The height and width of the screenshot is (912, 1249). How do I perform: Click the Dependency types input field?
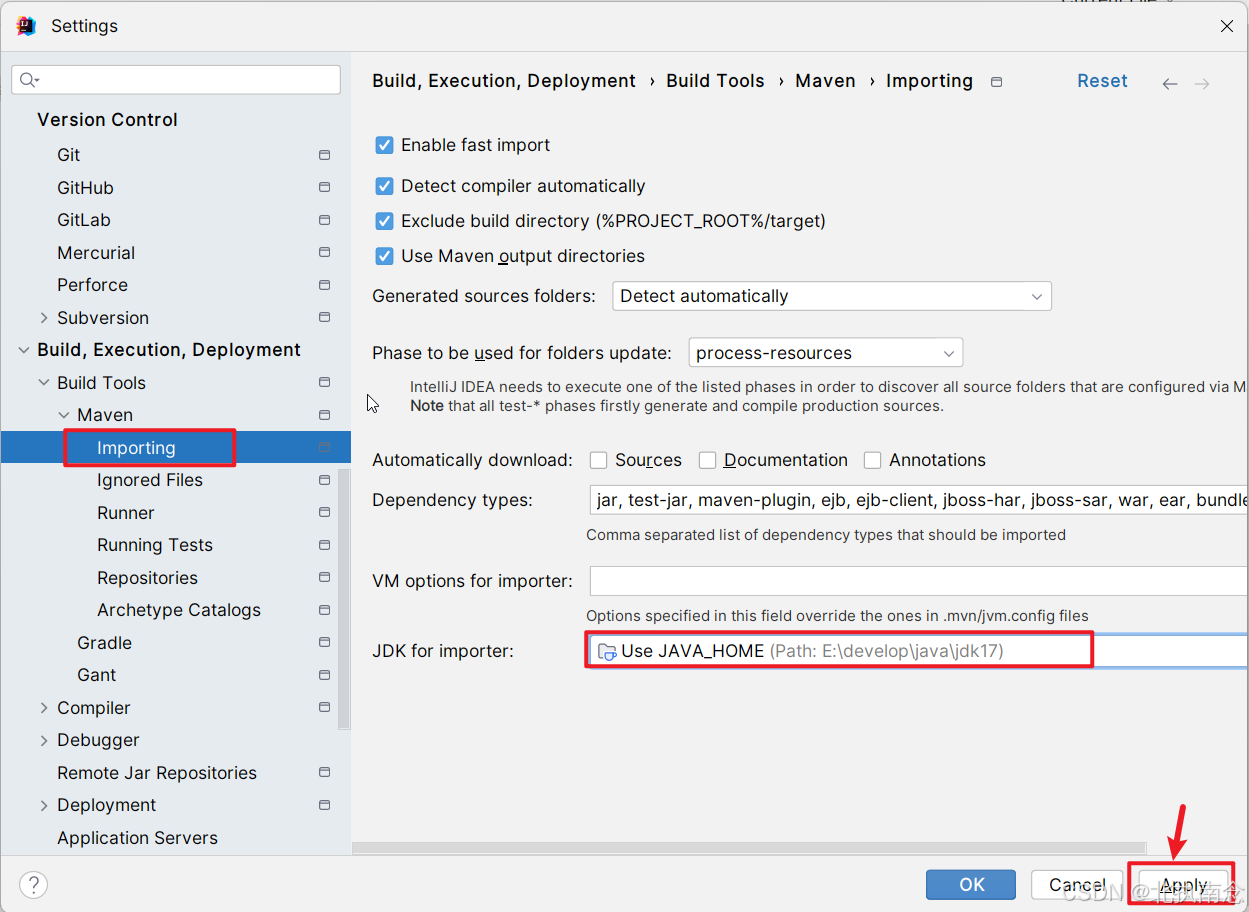pos(918,500)
